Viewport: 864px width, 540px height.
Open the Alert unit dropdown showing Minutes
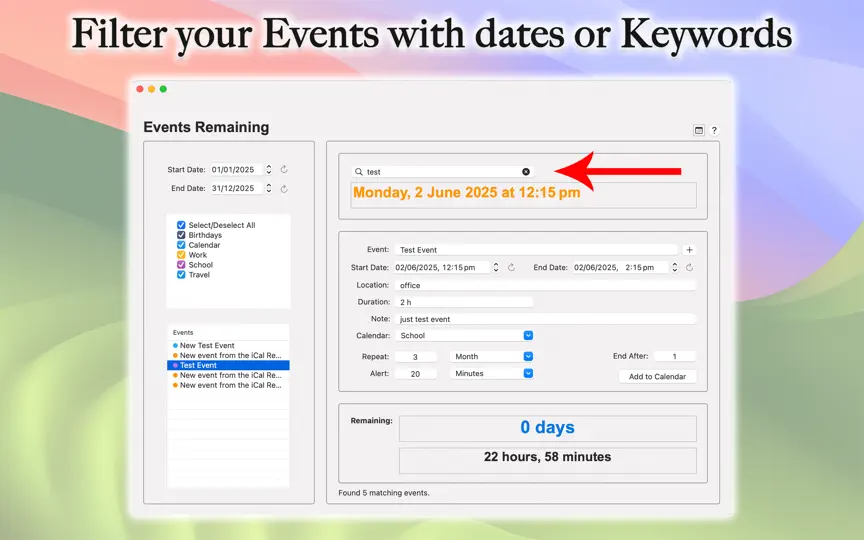pos(492,374)
